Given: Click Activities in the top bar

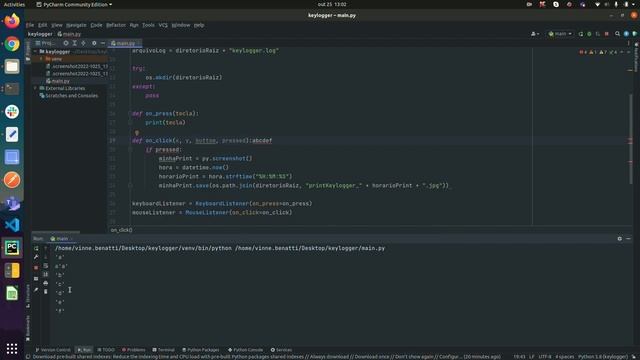Looking at the screenshot, I should 14,4.
